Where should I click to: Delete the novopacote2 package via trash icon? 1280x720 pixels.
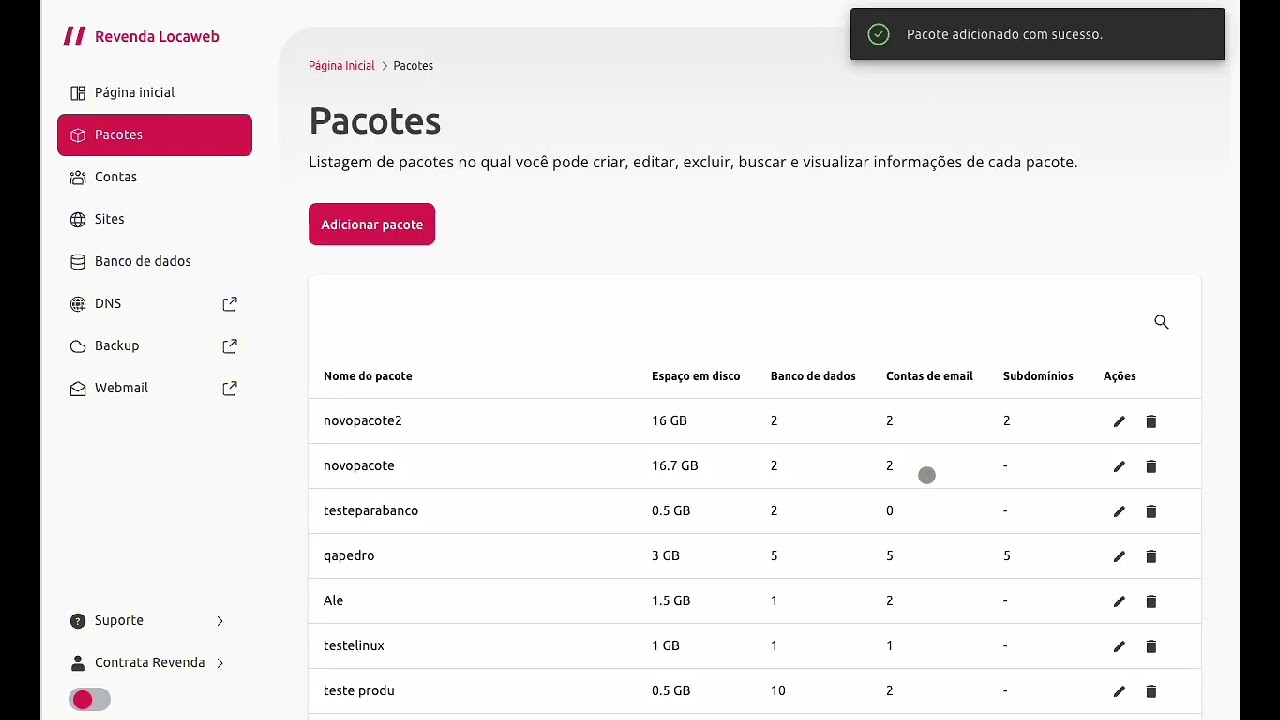click(x=1151, y=422)
